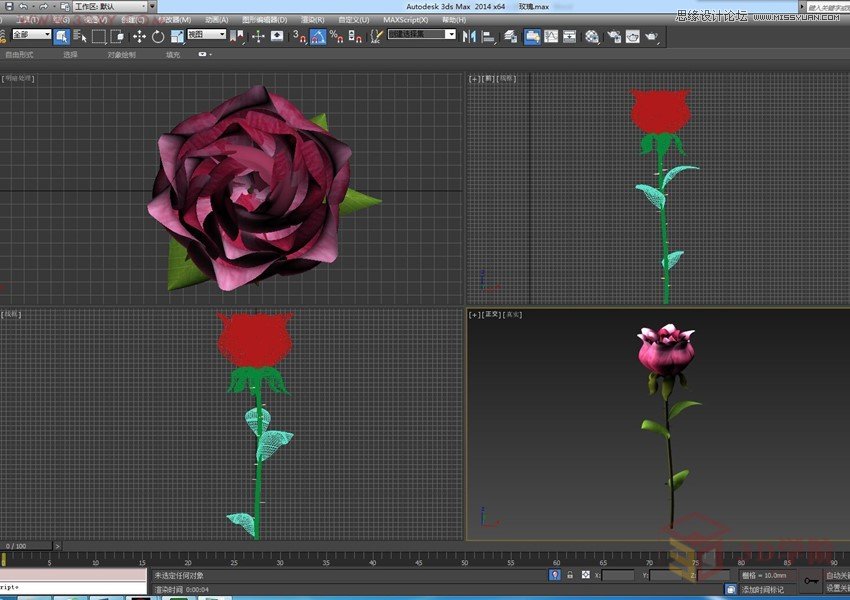This screenshot has height=600, width=850.
Task: Open the MAXScript(X) menu
Action: point(405,20)
